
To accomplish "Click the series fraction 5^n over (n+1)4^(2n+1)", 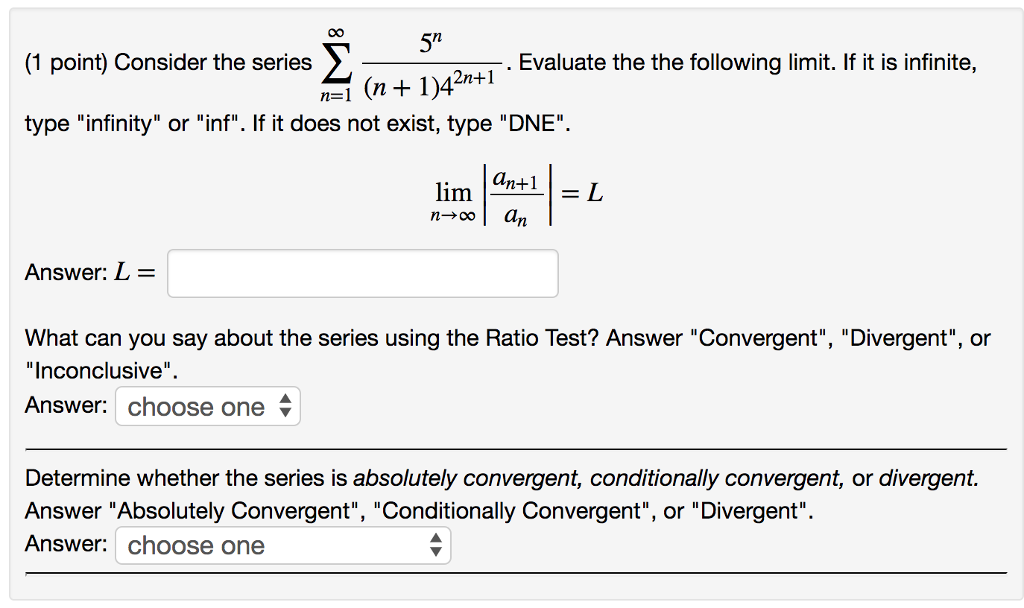I will [x=430, y=62].
